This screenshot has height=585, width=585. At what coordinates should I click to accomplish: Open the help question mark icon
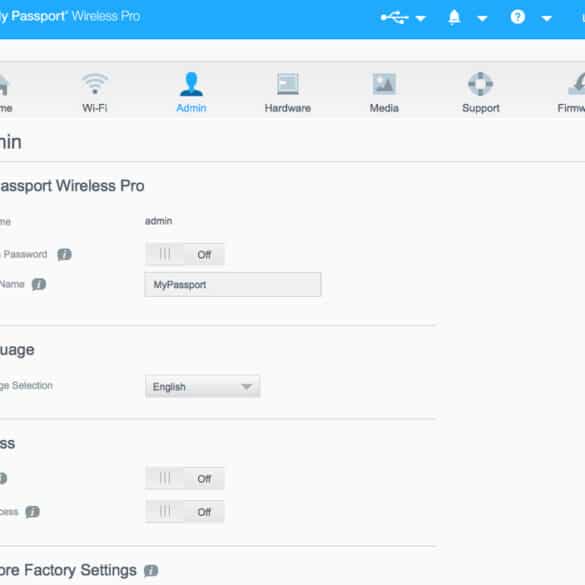click(x=518, y=17)
